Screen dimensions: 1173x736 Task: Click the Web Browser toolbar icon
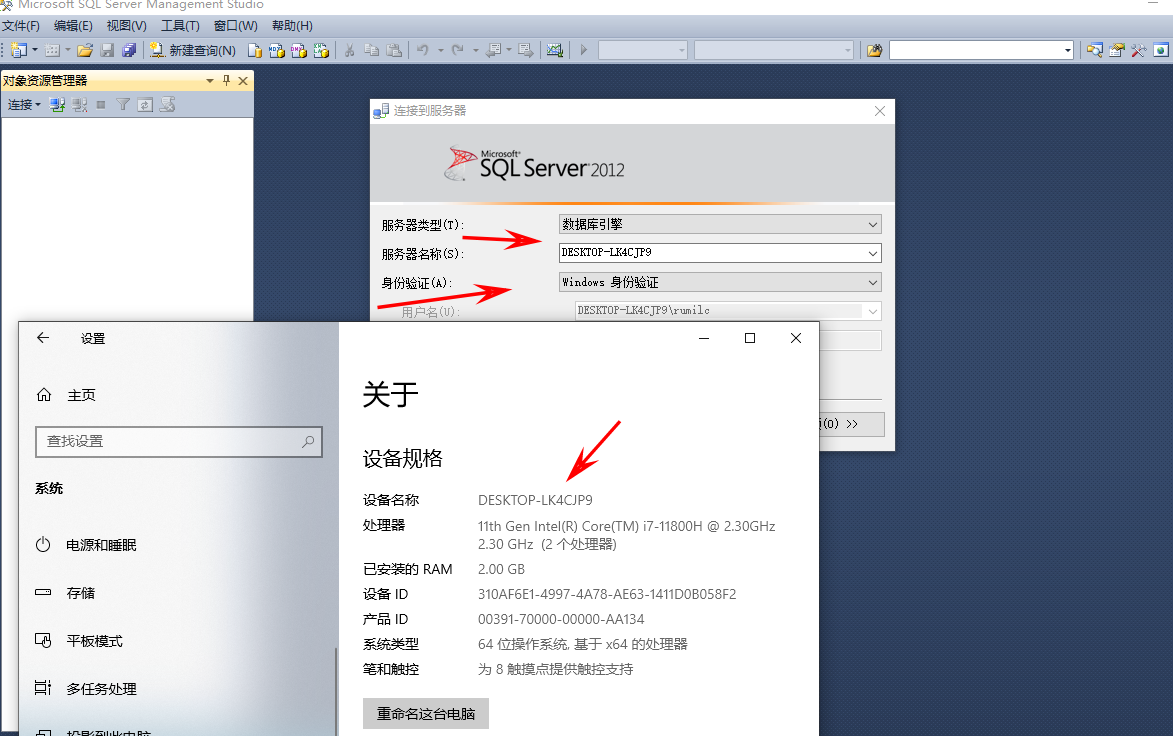1160,50
